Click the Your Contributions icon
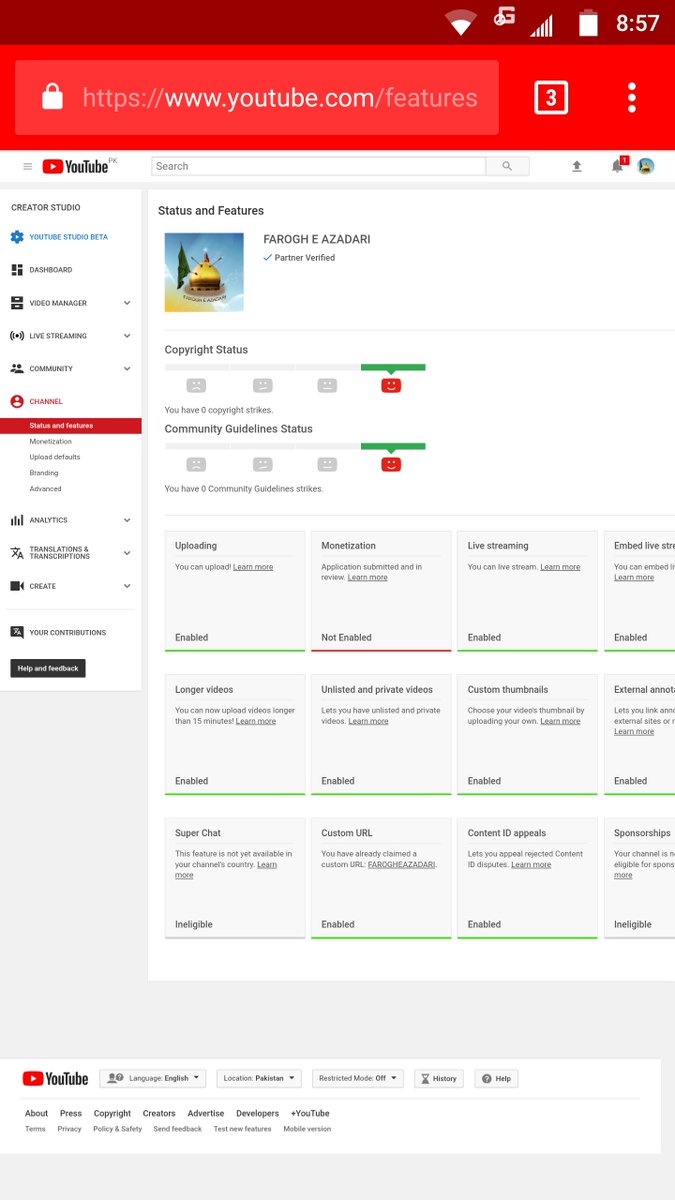This screenshot has width=675, height=1200. point(17,632)
